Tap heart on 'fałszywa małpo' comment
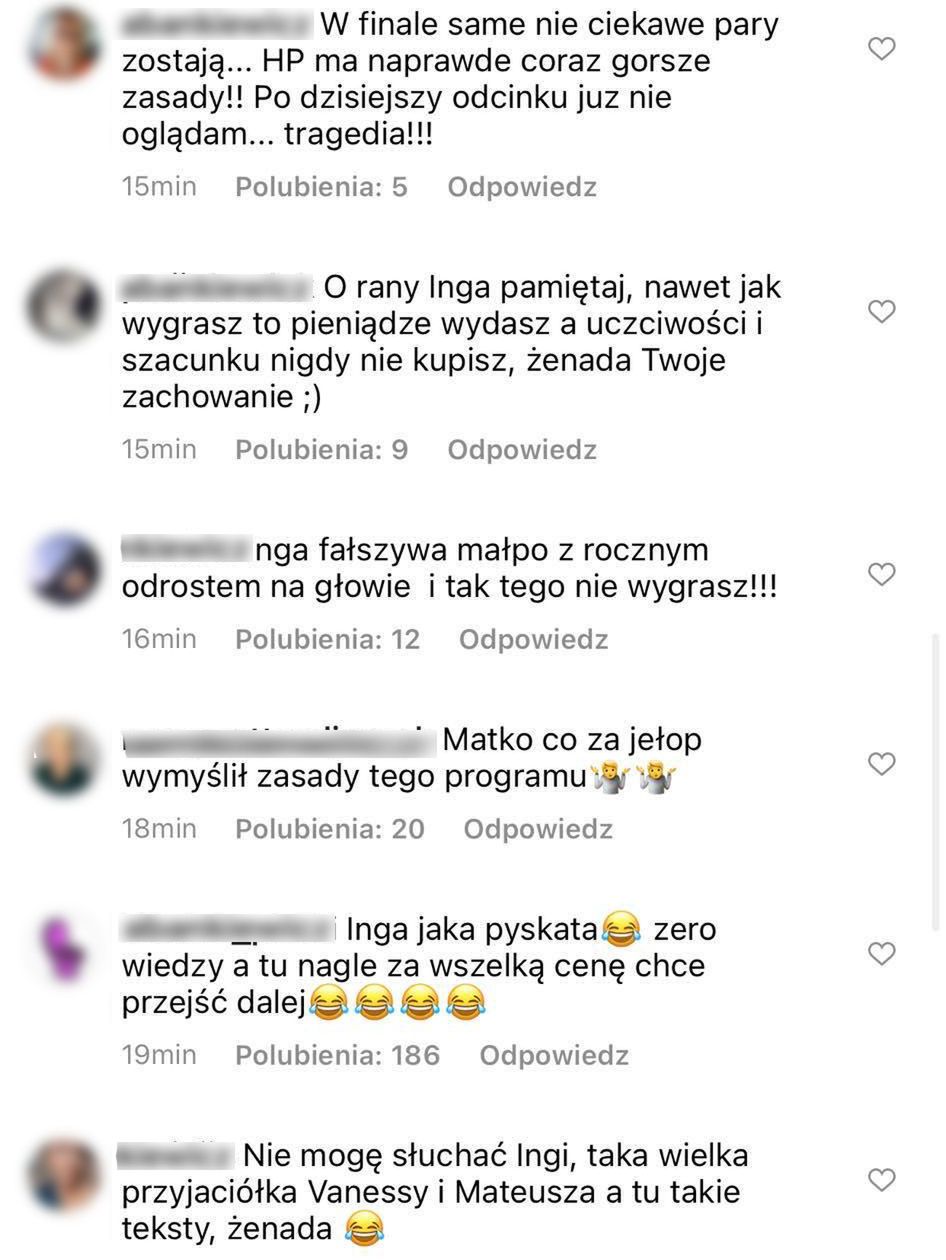This screenshot has height=1260, width=946. click(x=880, y=574)
